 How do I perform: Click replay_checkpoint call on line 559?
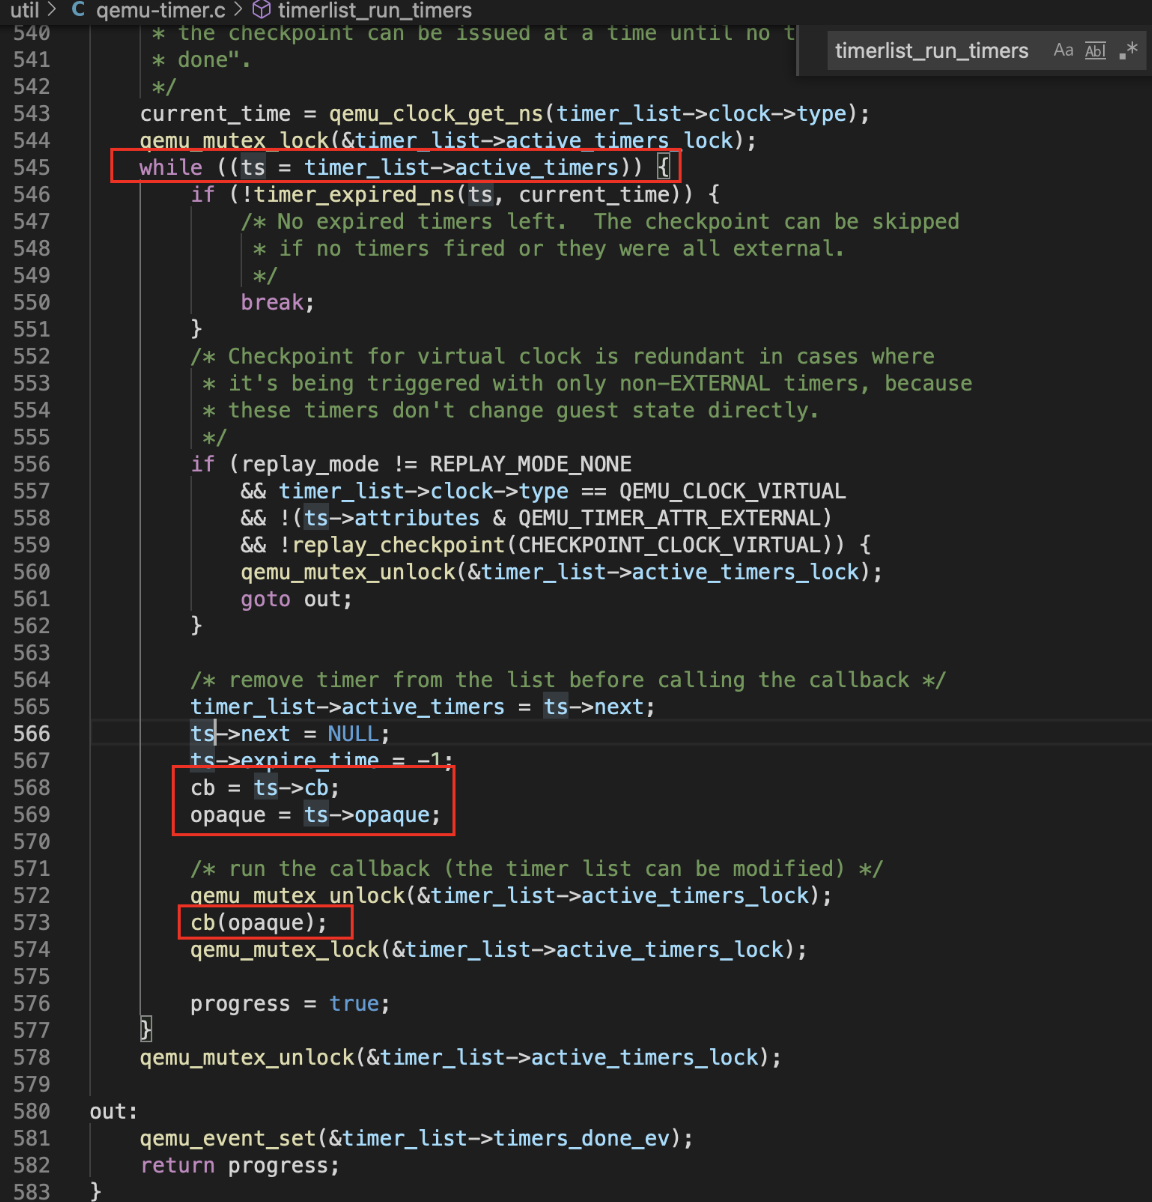pyautogui.click(x=399, y=545)
